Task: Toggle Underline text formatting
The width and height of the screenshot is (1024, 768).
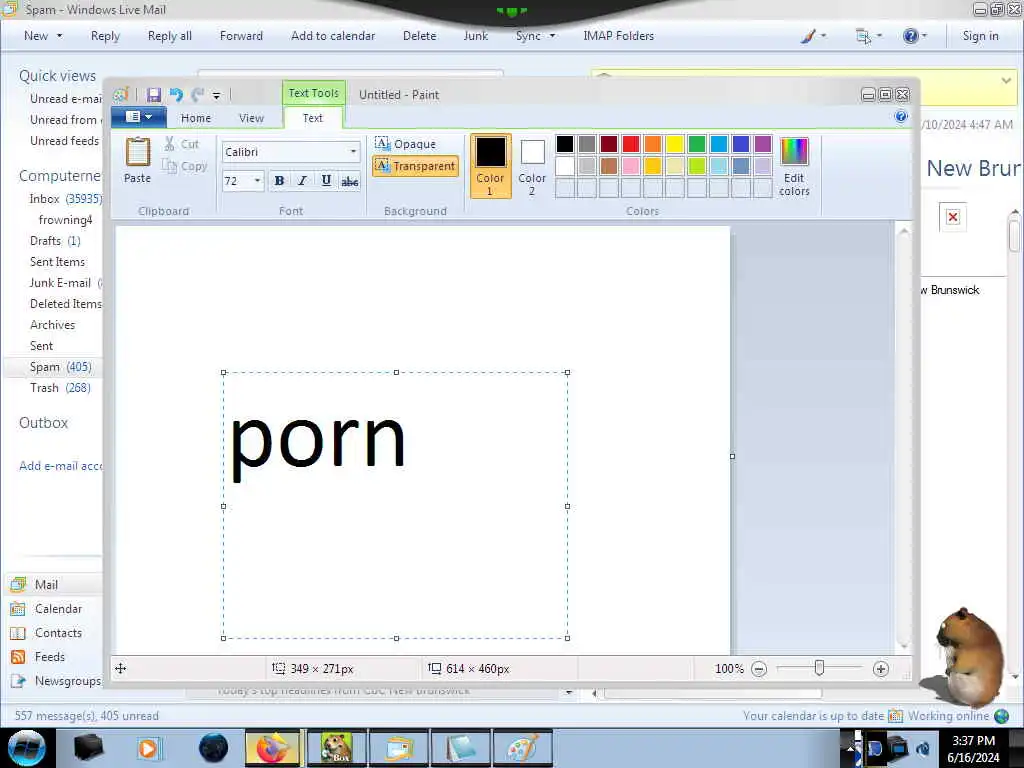Action: pyautogui.click(x=326, y=181)
